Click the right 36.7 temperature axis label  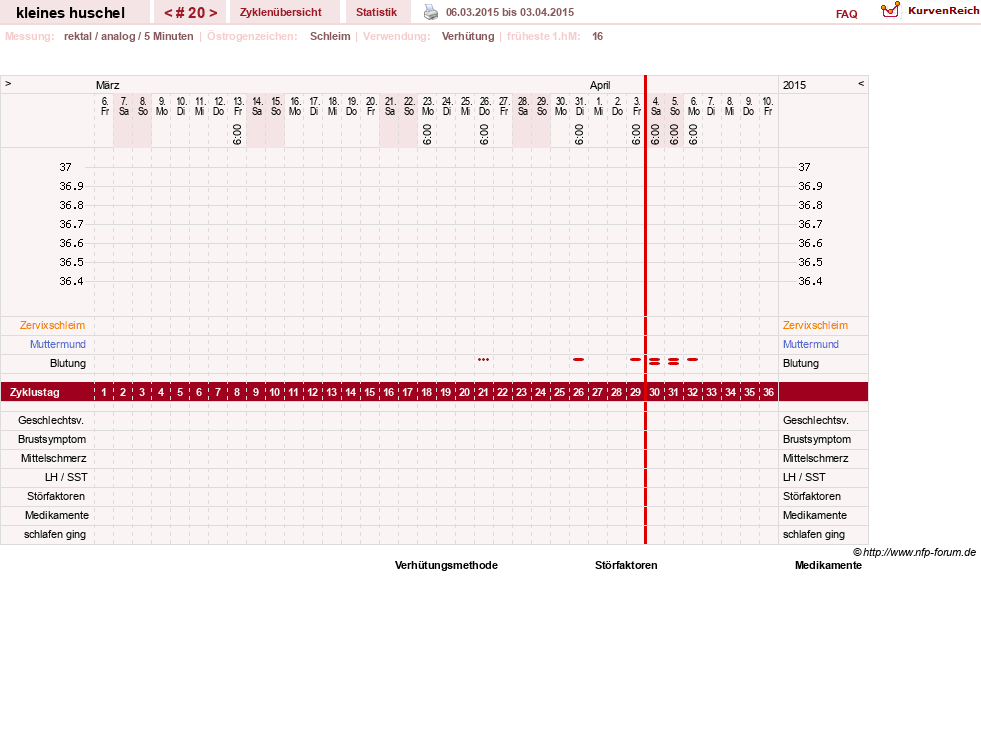coord(810,224)
